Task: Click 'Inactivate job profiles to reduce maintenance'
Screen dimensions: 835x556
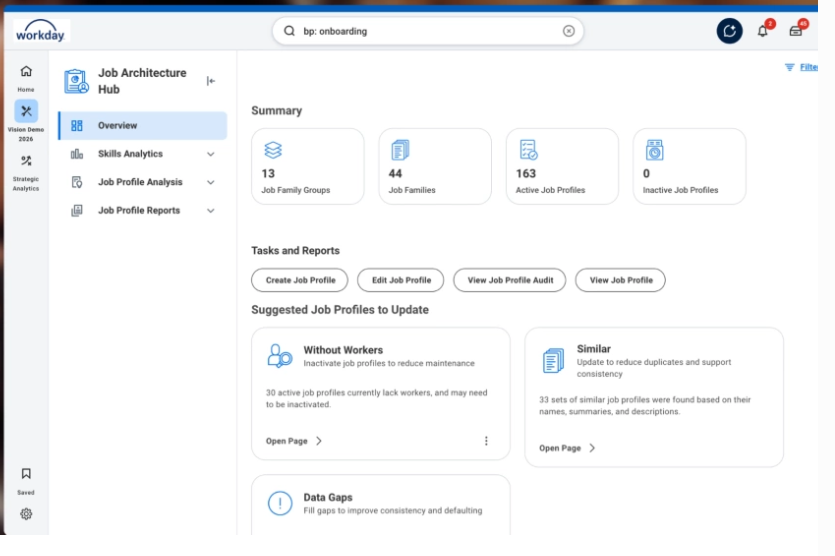Action: 389,363
